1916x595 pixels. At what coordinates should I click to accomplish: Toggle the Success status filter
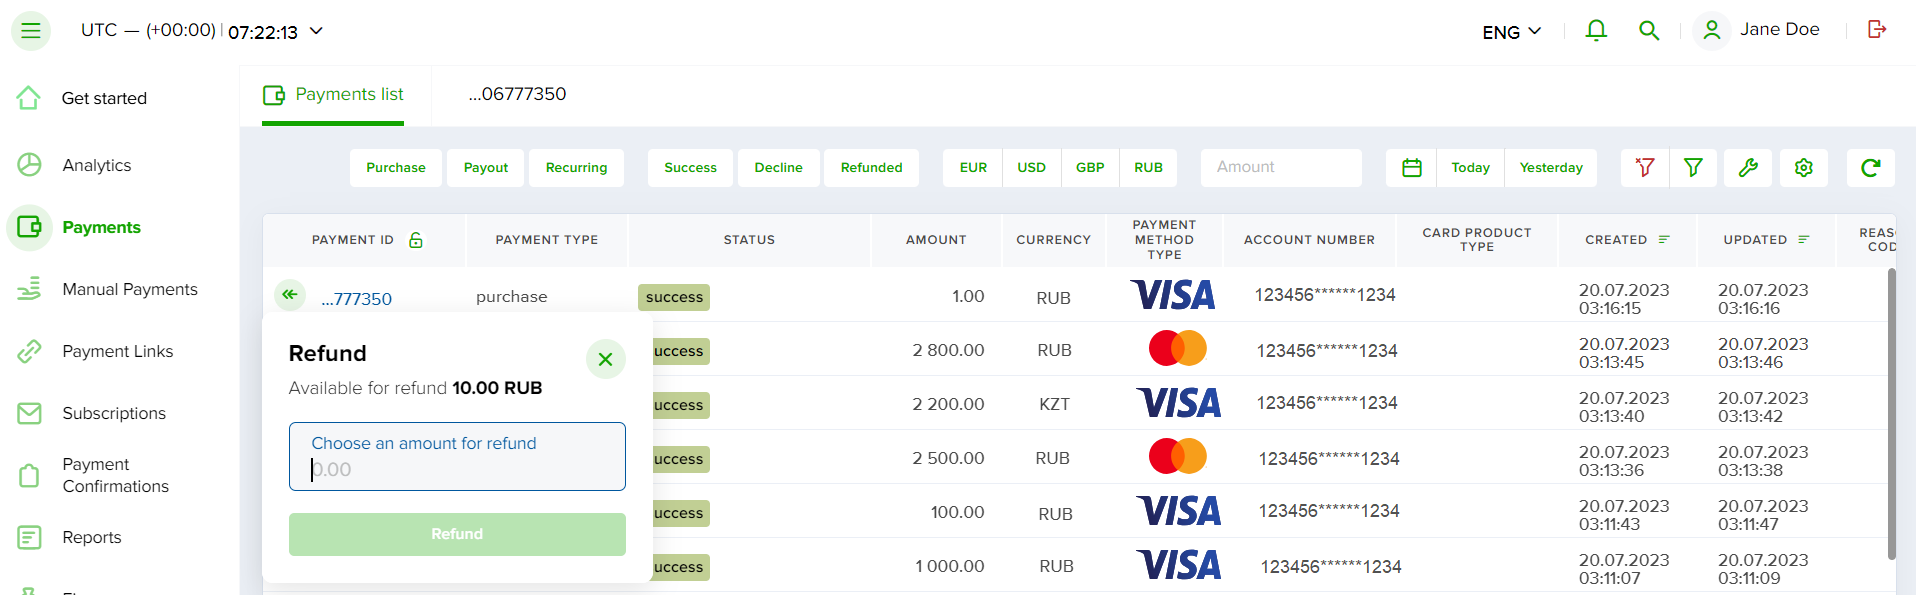pos(690,168)
